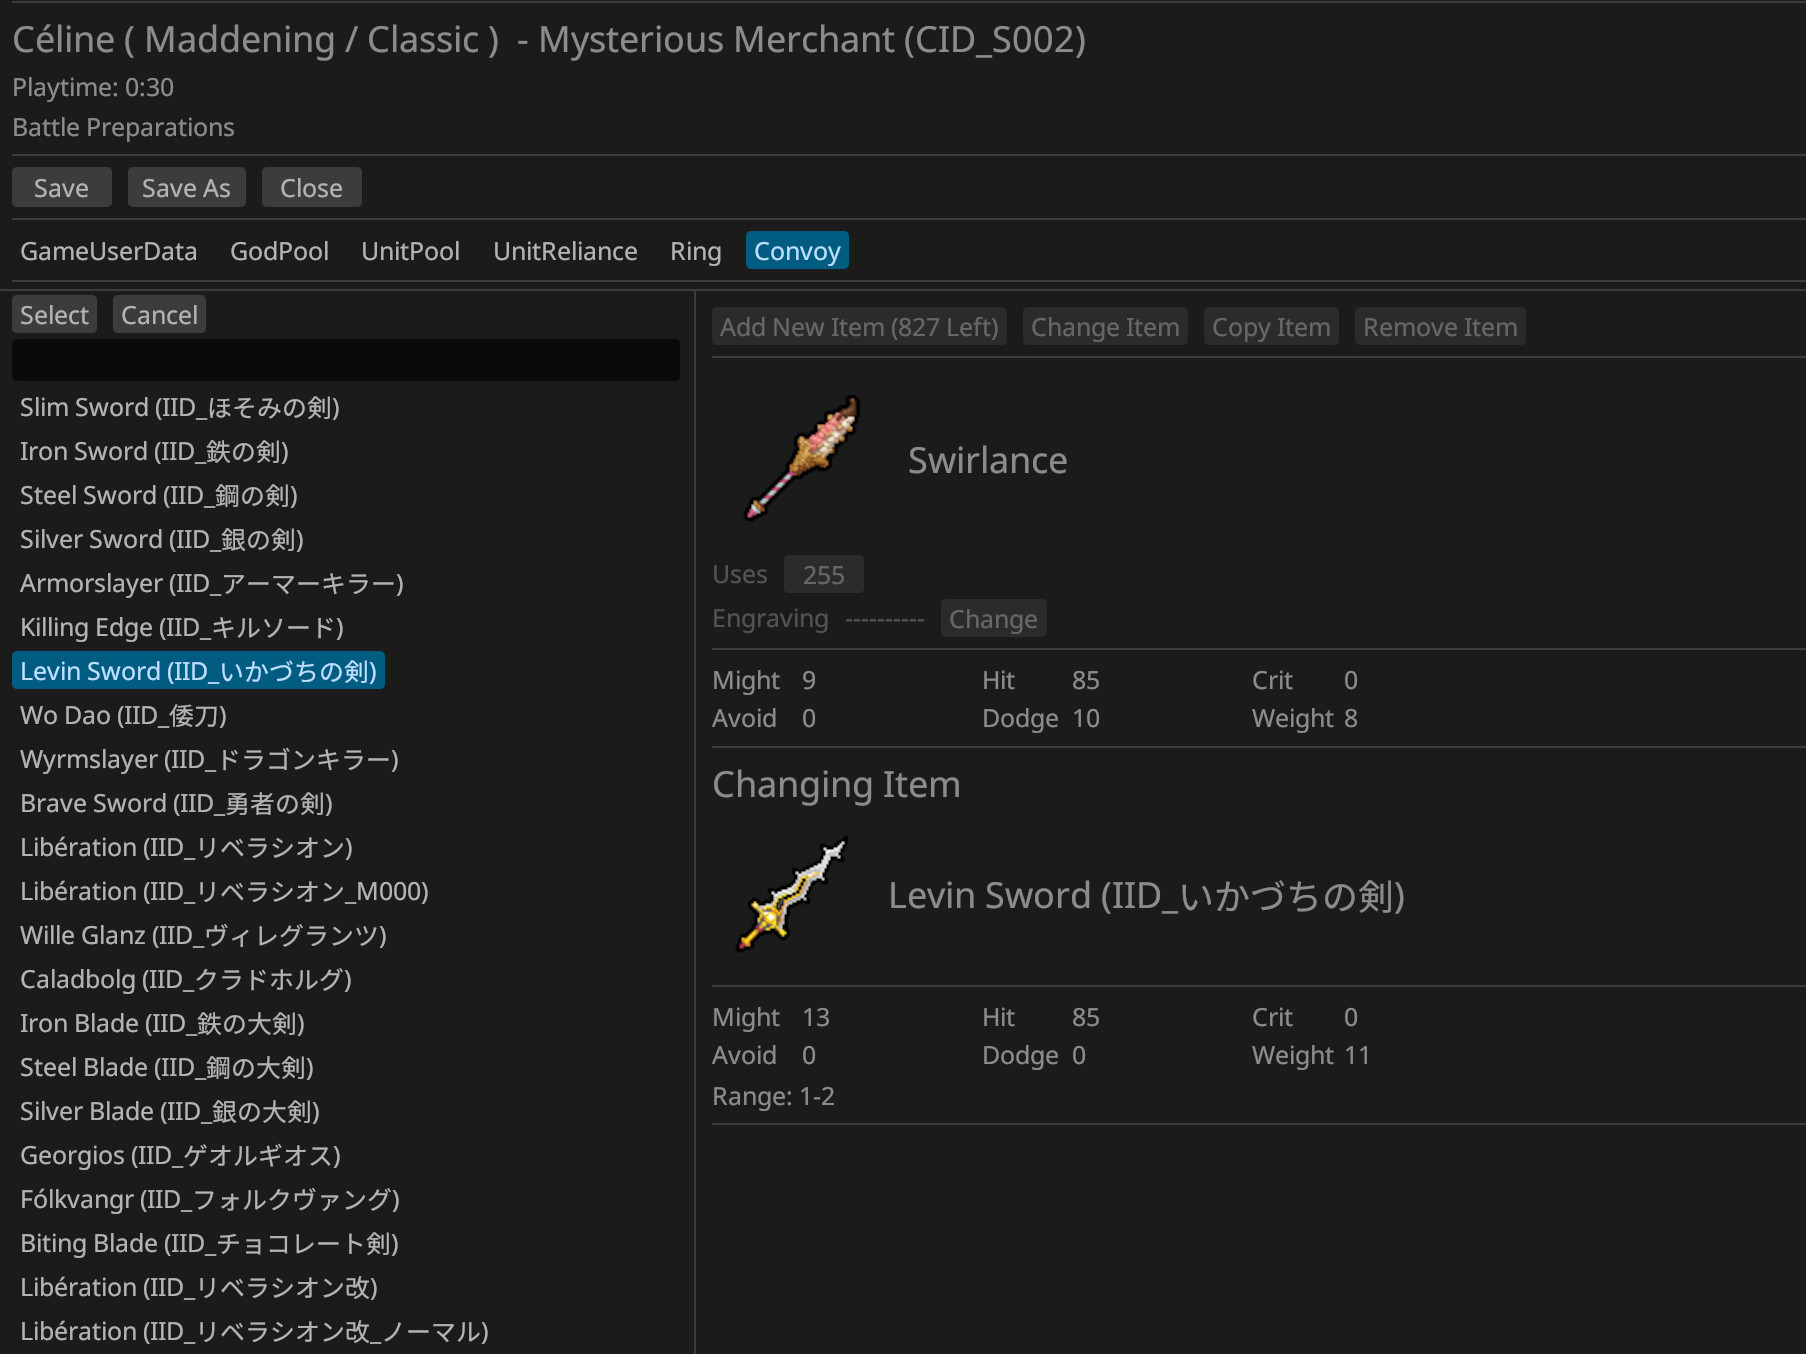Cancel the item change
Viewport: 1806px width, 1354px height.
(x=159, y=314)
